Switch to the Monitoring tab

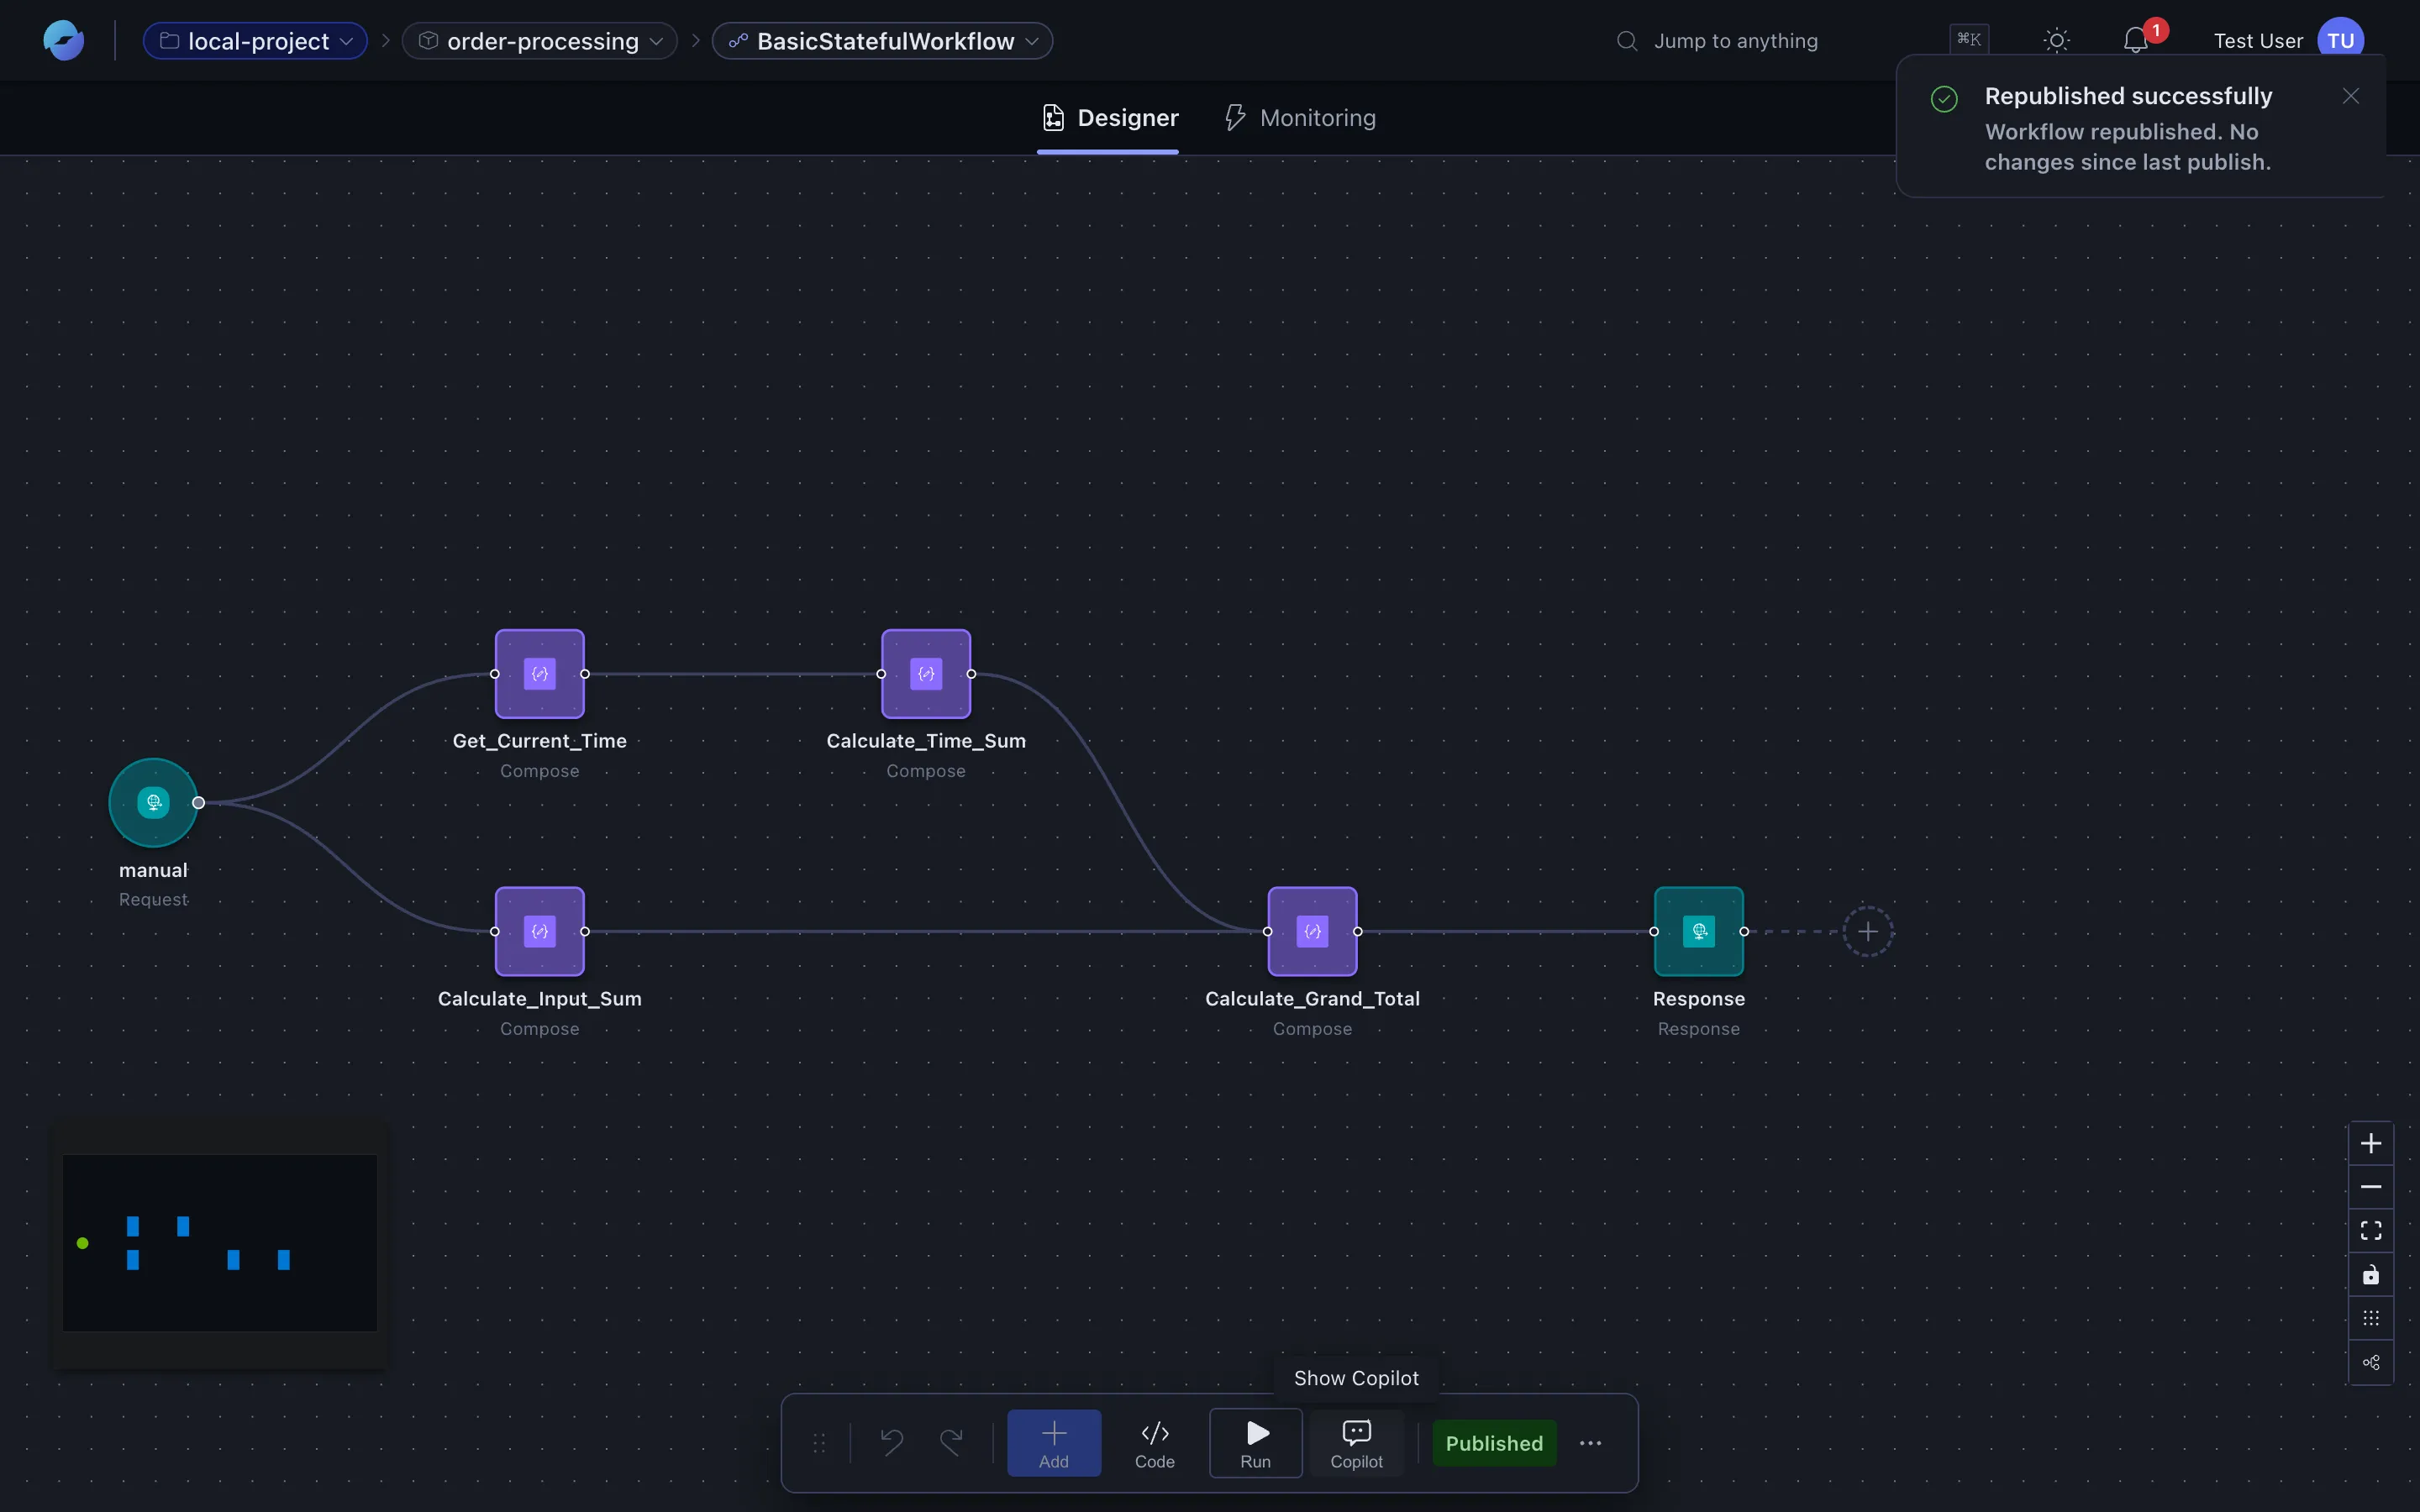click(x=1300, y=118)
